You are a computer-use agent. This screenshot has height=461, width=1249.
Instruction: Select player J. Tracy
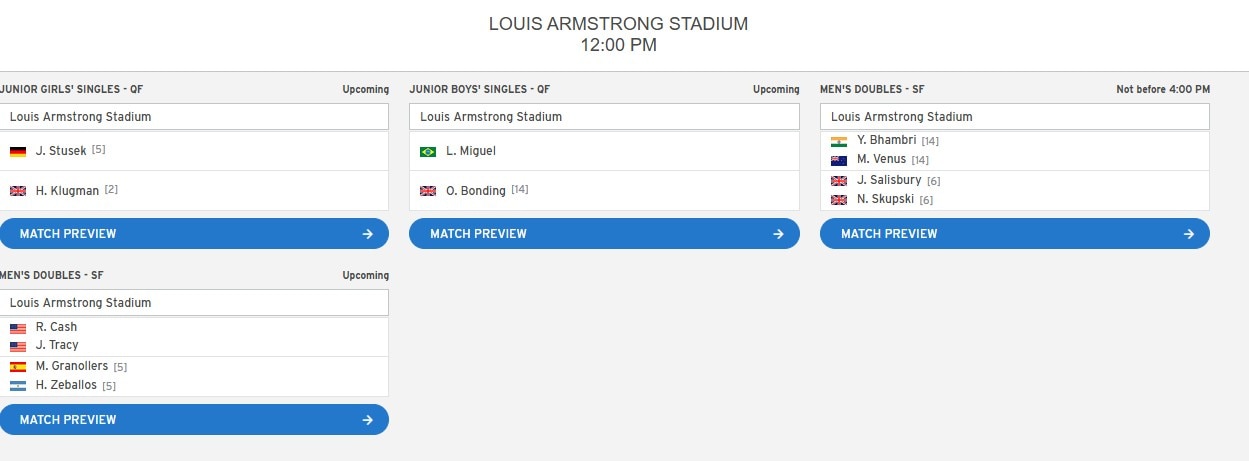pos(57,345)
